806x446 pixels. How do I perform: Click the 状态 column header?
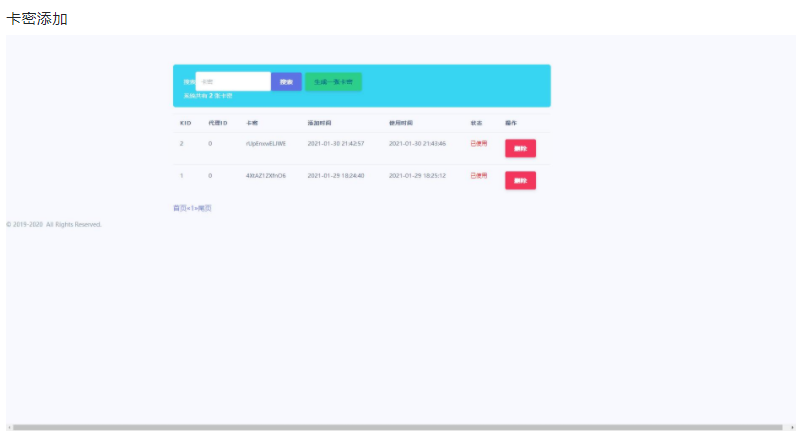[x=476, y=123]
